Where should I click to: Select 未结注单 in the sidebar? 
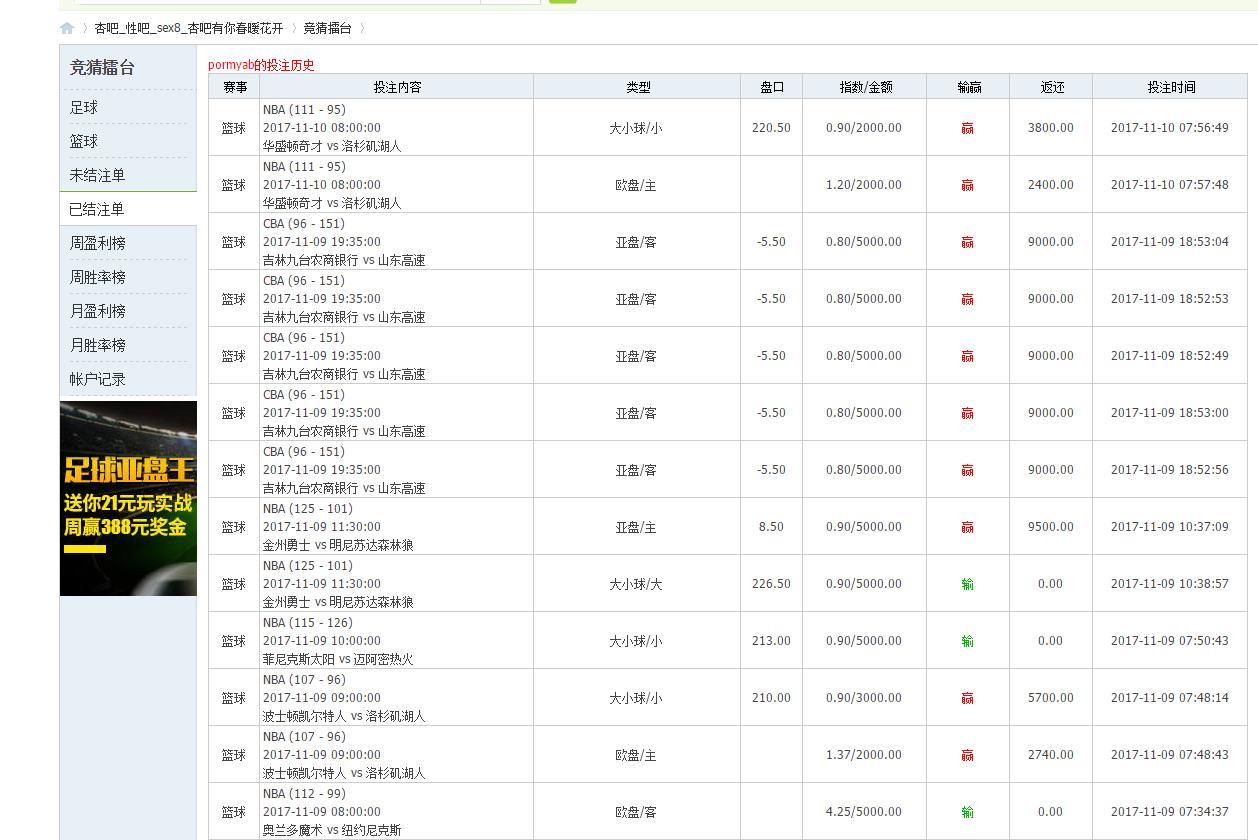pyautogui.click(x=97, y=175)
